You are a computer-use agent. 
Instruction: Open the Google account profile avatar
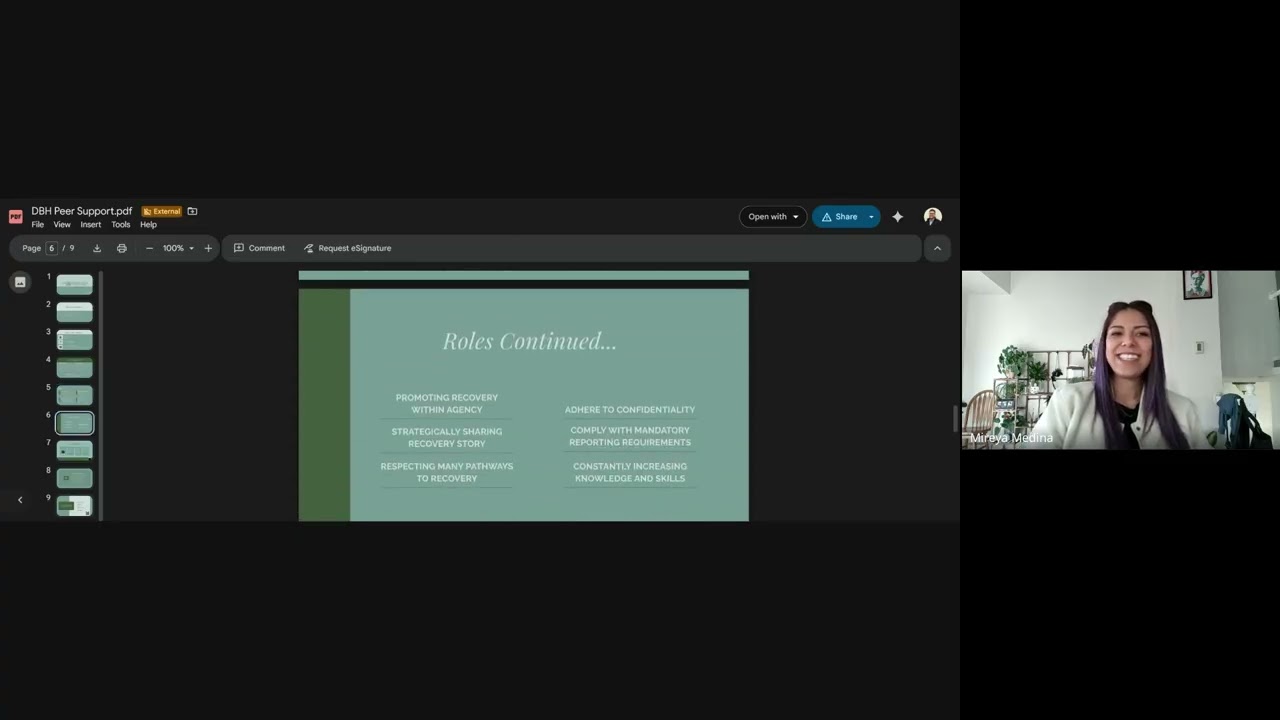pyautogui.click(x=933, y=217)
